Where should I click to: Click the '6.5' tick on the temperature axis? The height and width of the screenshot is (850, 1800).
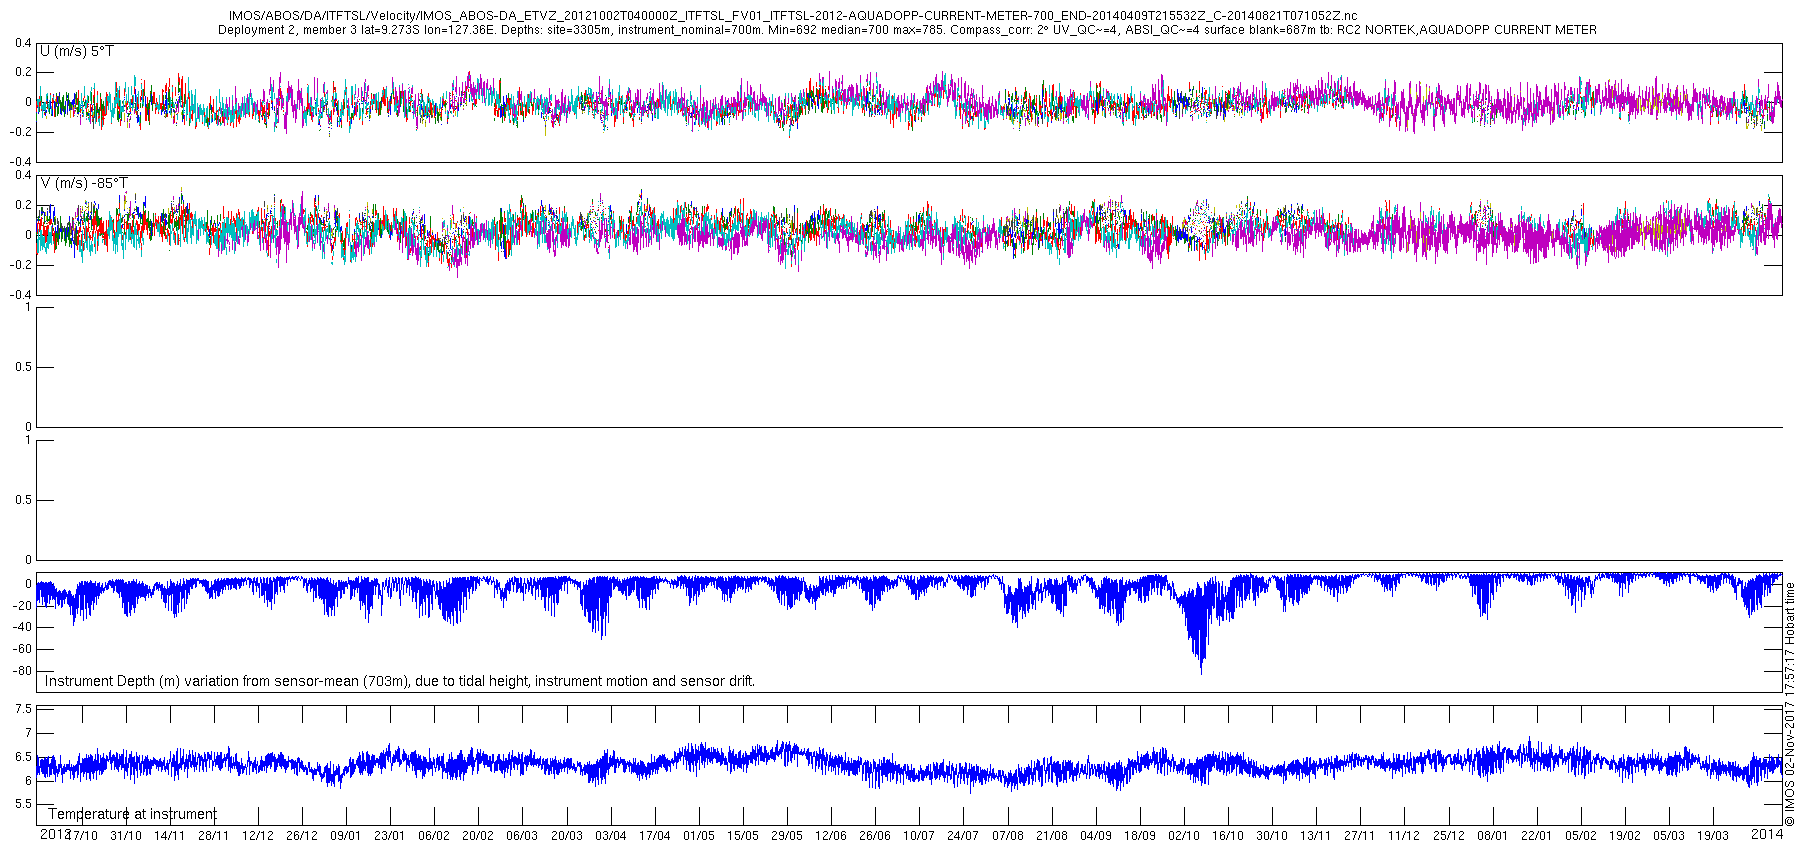24,757
